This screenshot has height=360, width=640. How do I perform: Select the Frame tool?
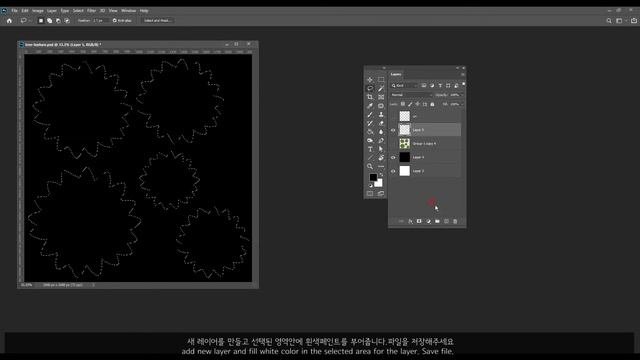pyautogui.click(x=381, y=97)
